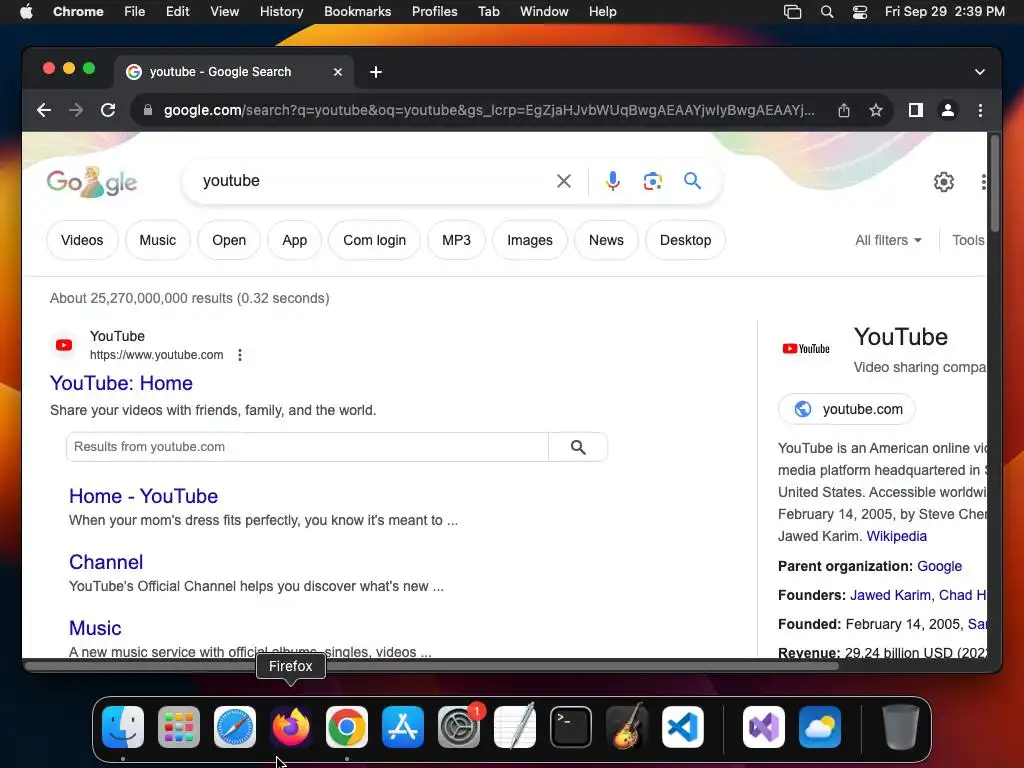Open a new tab with the plus button
The height and width of the screenshot is (768, 1024).
pyautogui.click(x=376, y=72)
